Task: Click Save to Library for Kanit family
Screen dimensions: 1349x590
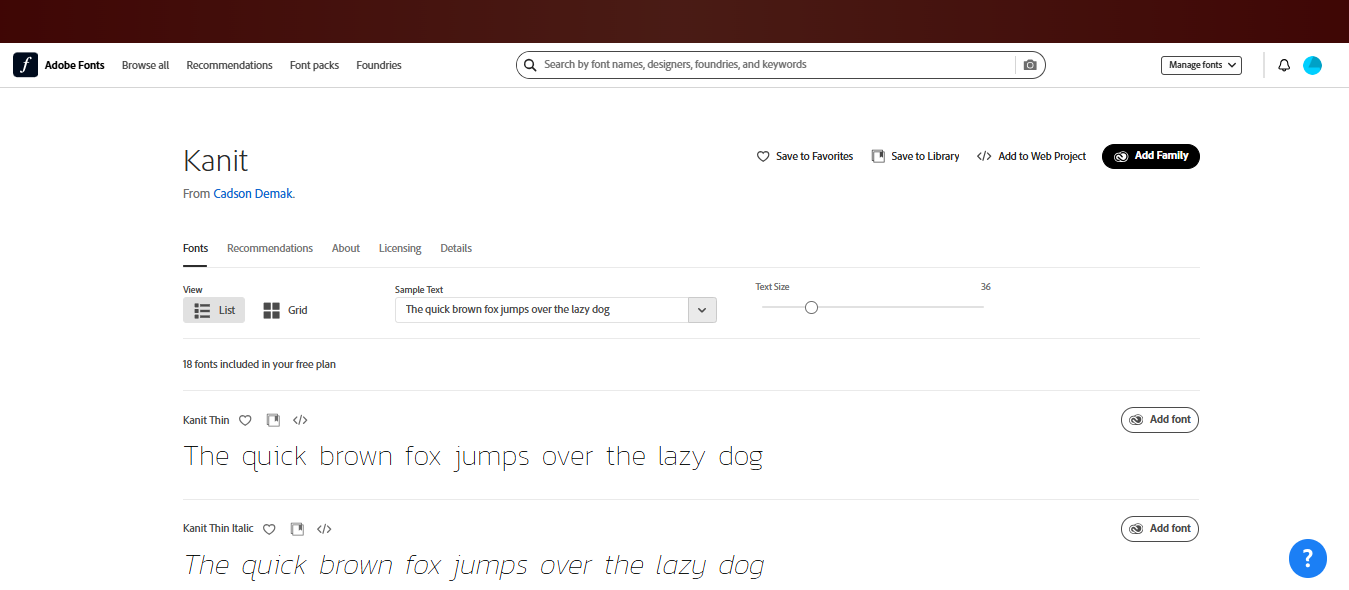Action: click(x=915, y=156)
